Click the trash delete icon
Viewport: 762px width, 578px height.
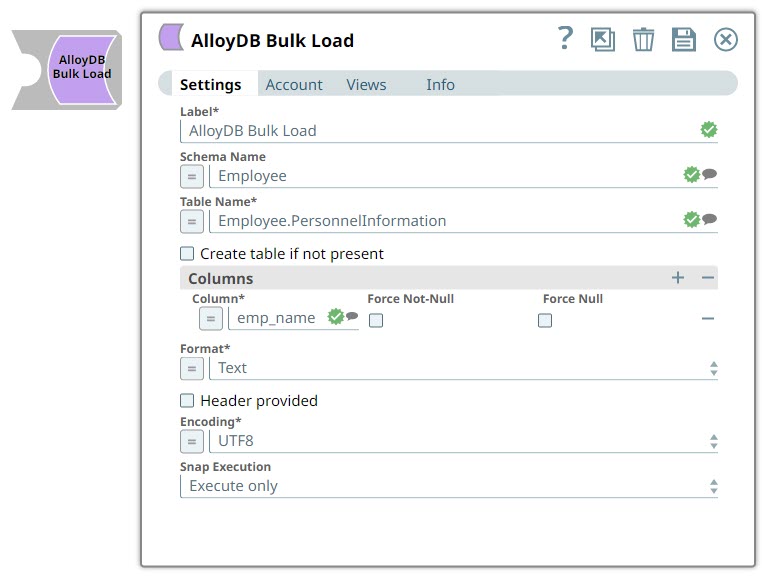click(x=643, y=39)
